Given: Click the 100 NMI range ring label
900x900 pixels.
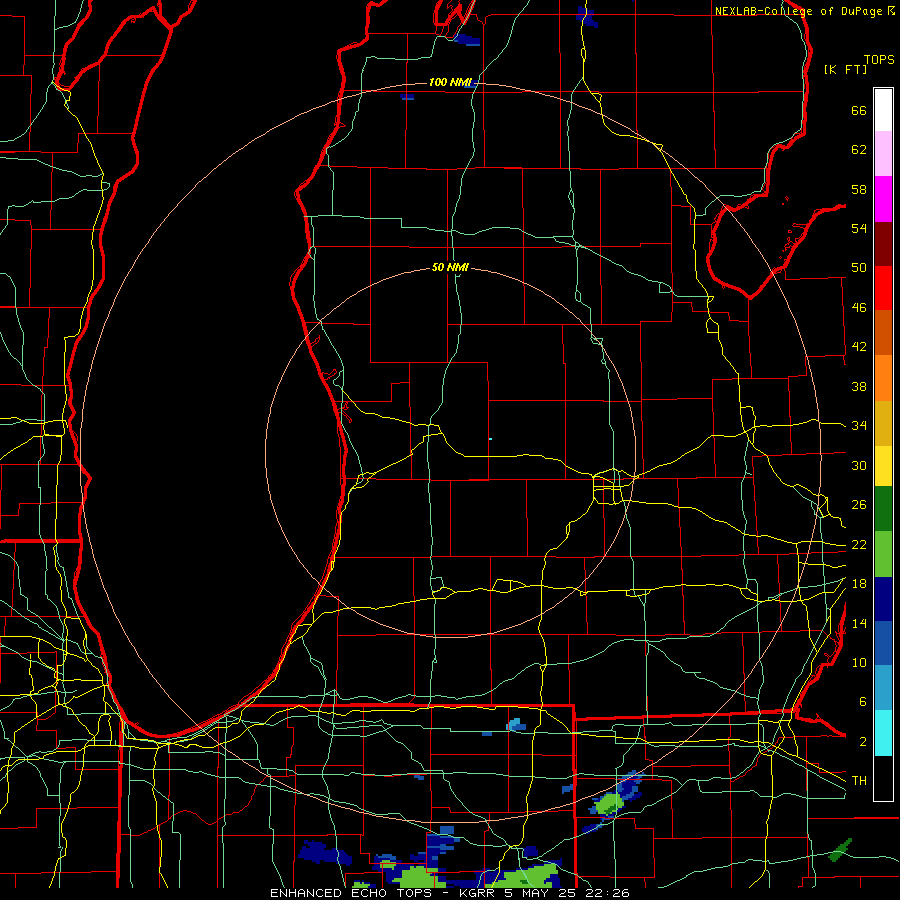Looking at the screenshot, I should 450,83.
